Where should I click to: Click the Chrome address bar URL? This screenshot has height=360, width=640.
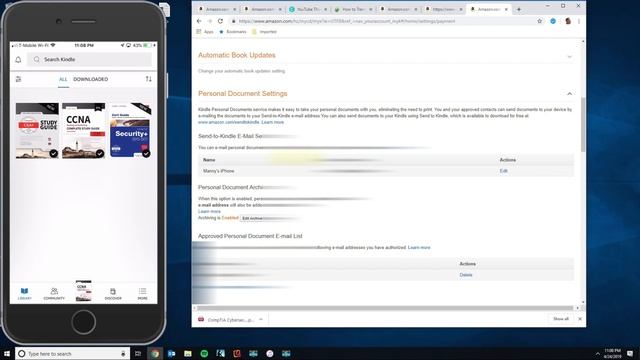pyautogui.click(x=347, y=21)
